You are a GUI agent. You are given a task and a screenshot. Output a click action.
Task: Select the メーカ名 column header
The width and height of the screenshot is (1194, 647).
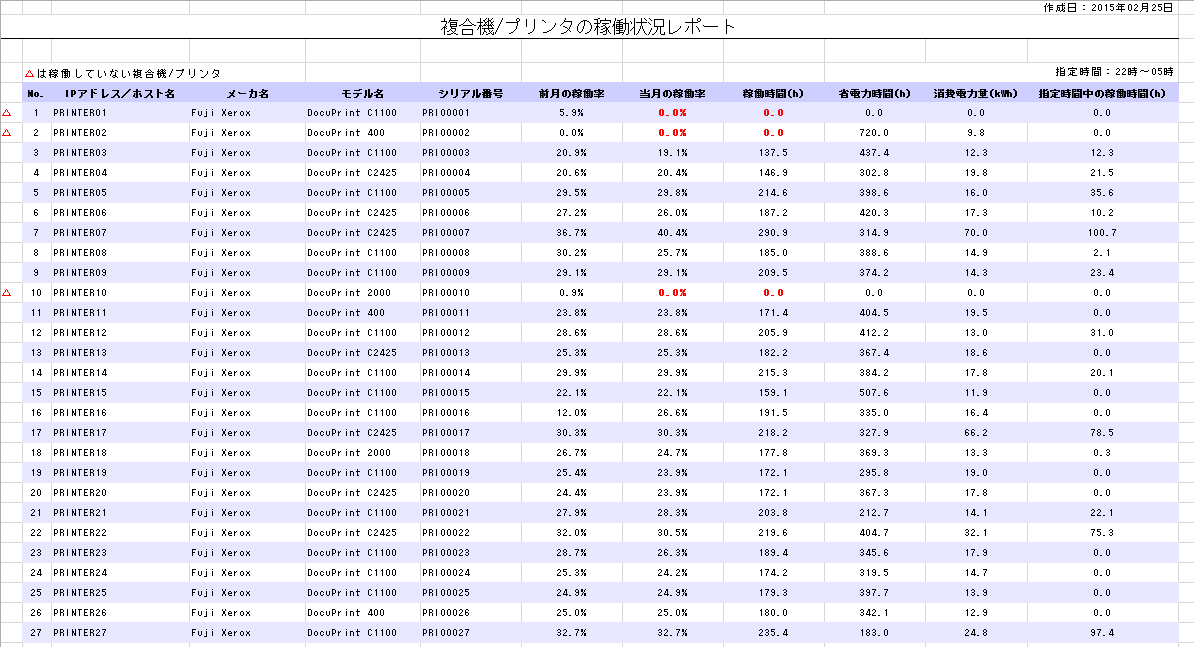click(x=247, y=94)
